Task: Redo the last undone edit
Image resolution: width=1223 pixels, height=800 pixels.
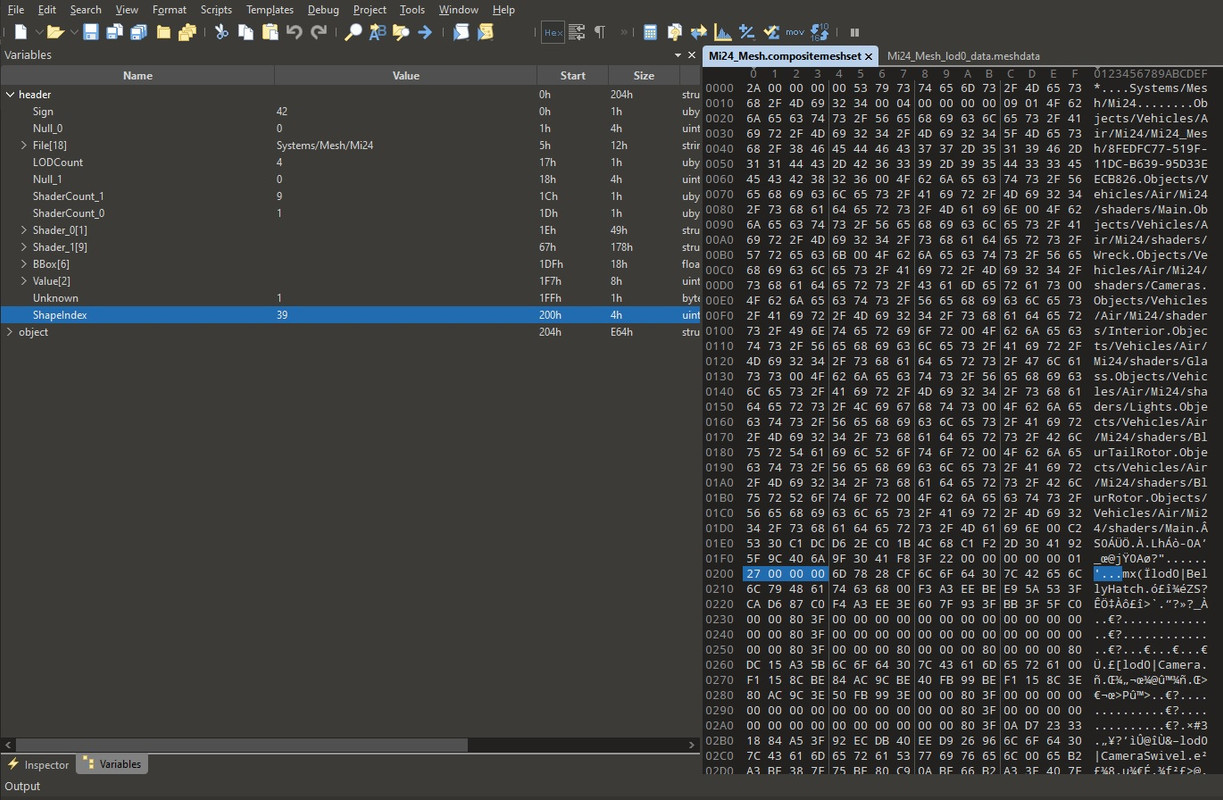Action: (x=319, y=32)
